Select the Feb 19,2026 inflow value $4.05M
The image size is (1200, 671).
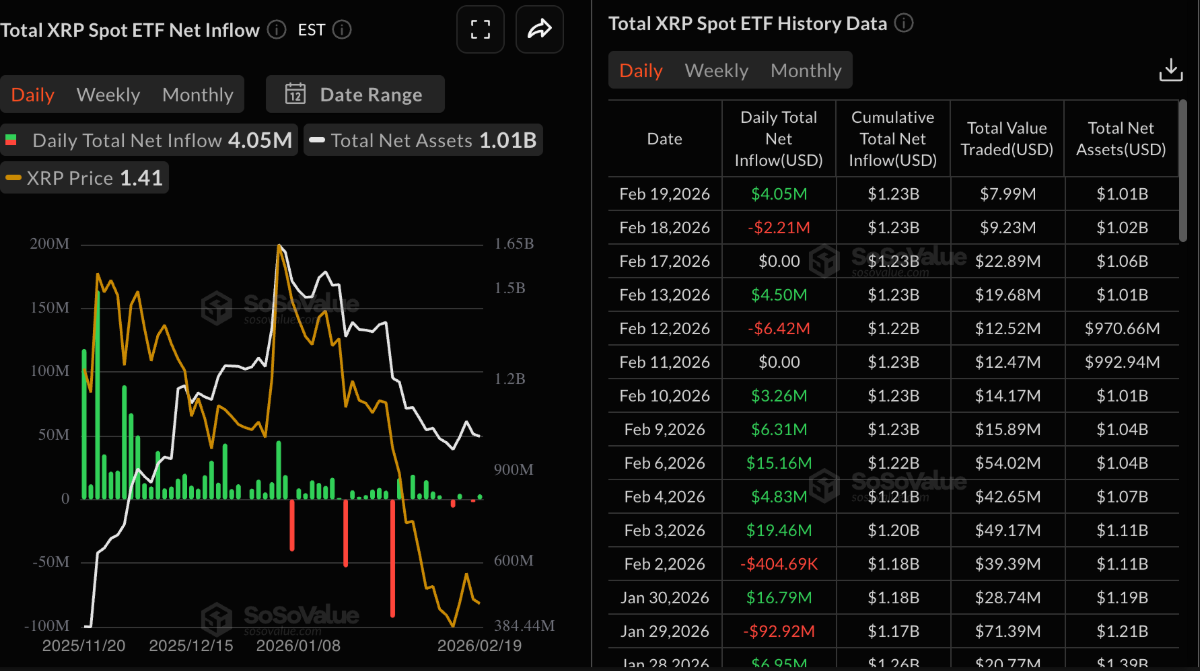click(779, 193)
